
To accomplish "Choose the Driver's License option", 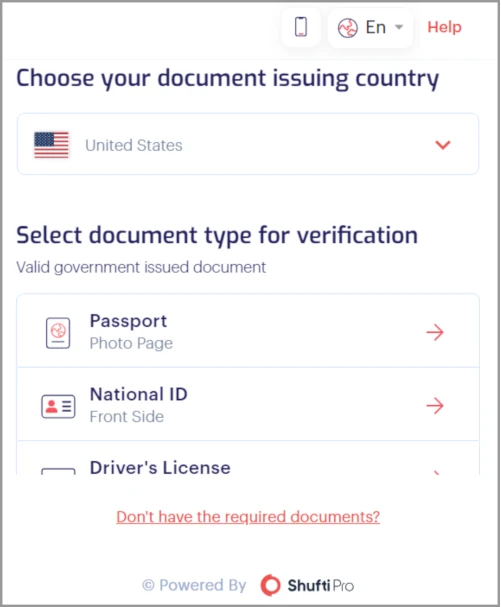I will [x=248, y=458].
